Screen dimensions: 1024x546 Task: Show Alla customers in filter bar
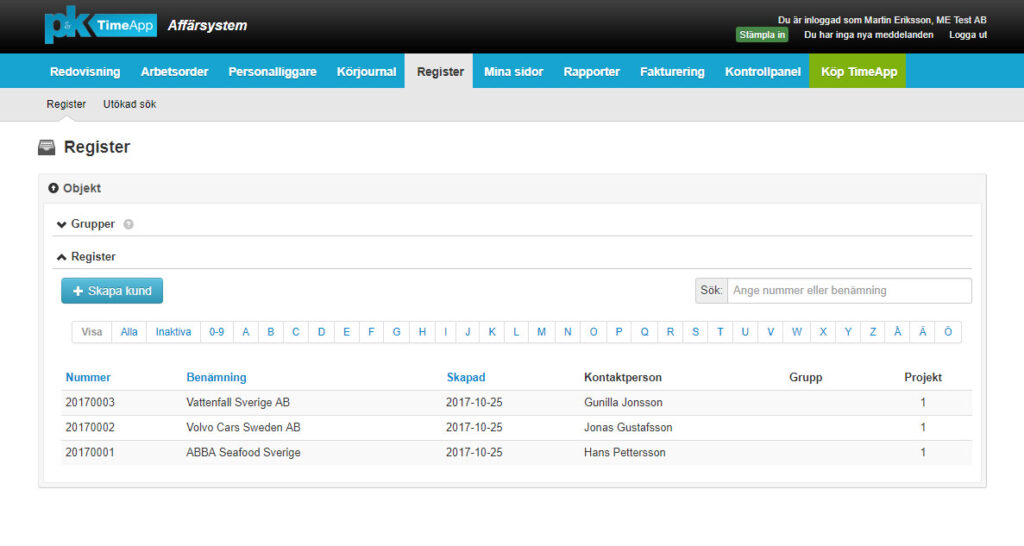(129, 332)
